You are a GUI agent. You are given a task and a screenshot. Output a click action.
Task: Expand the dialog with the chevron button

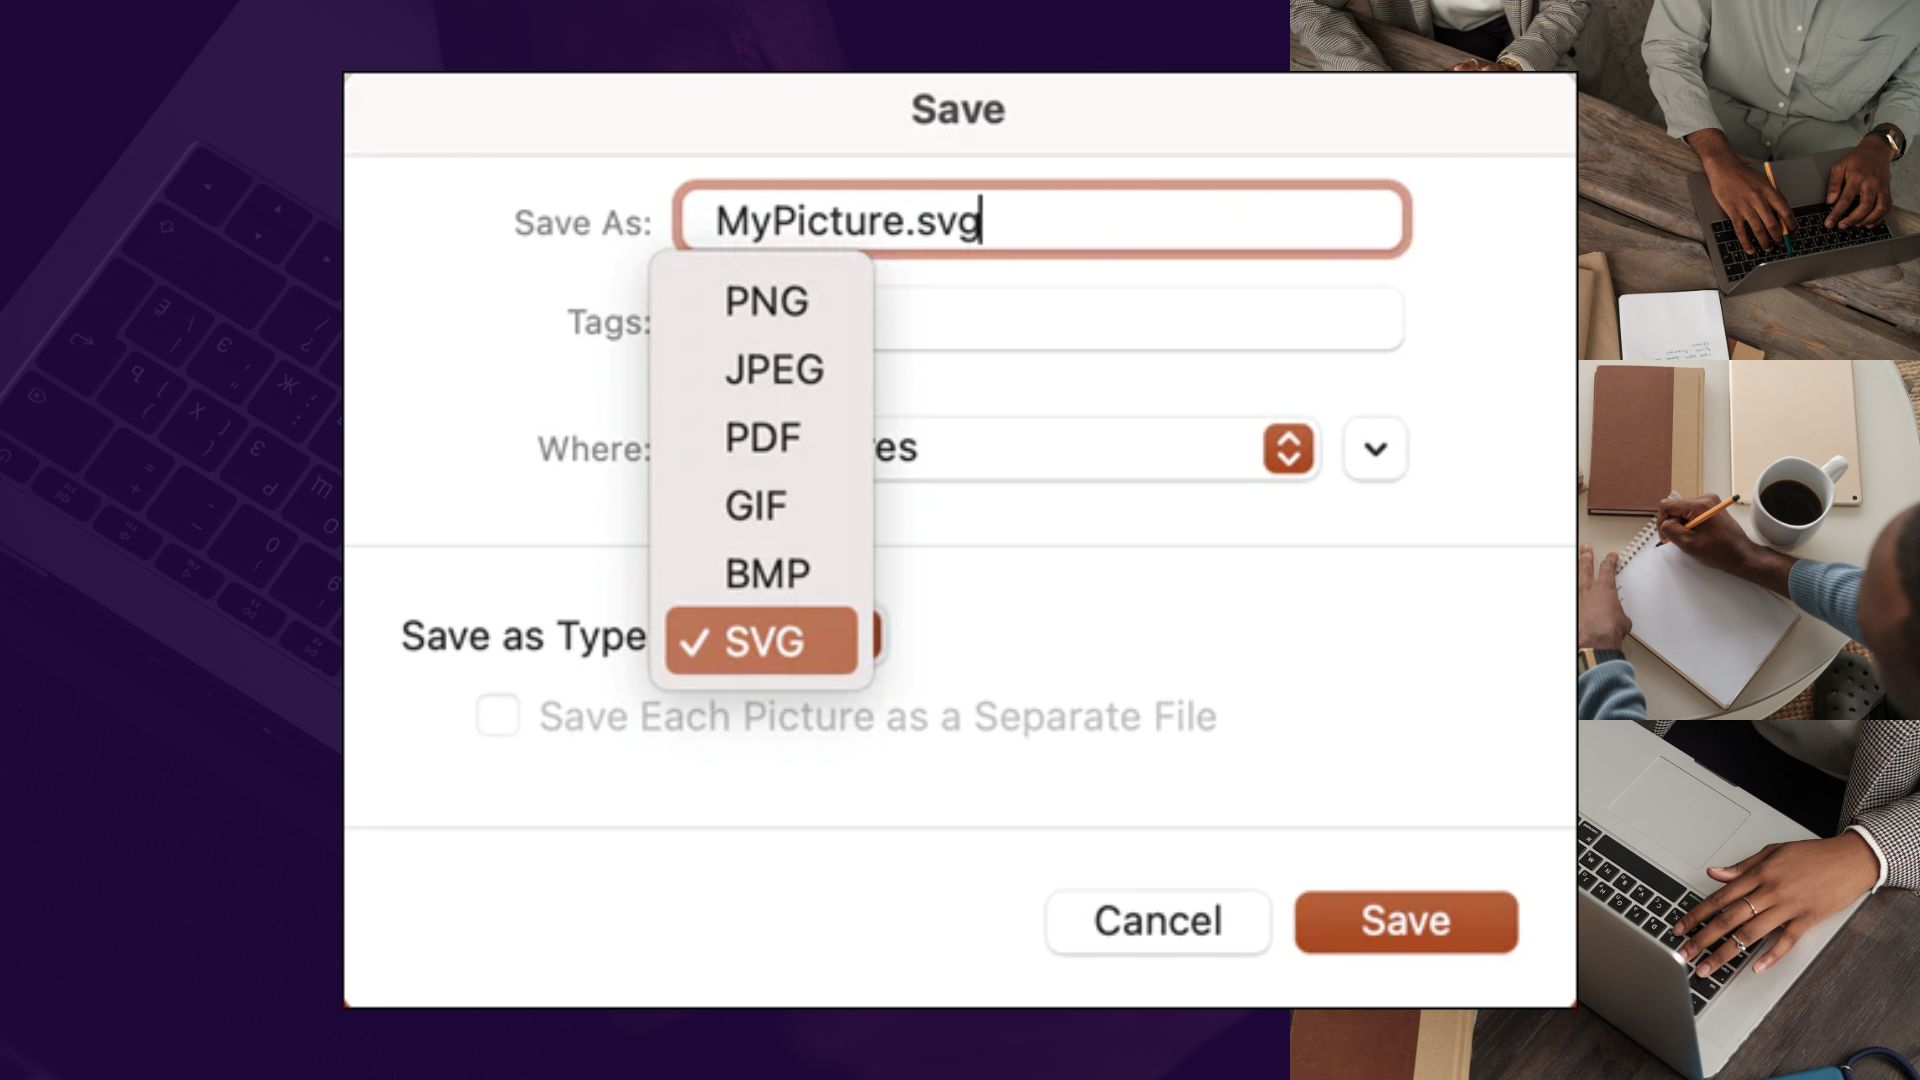pos(1376,449)
